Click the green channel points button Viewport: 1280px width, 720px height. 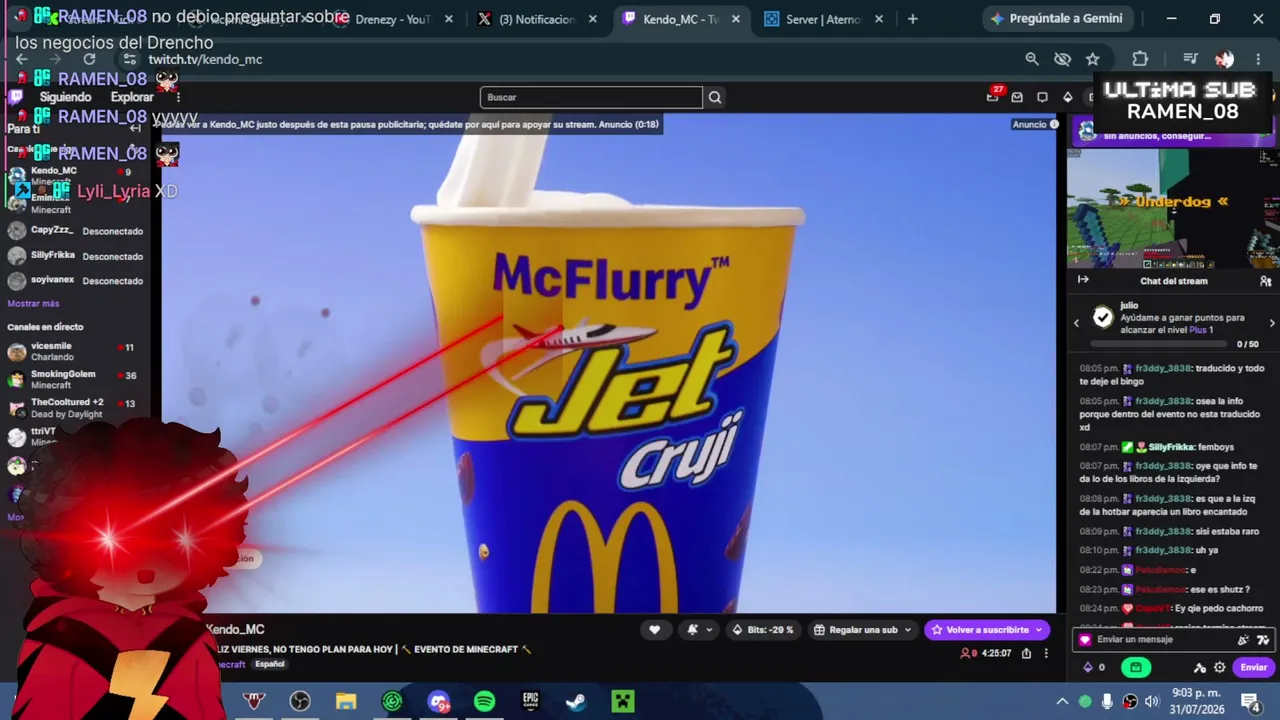pyautogui.click(x=1135, y=667)
